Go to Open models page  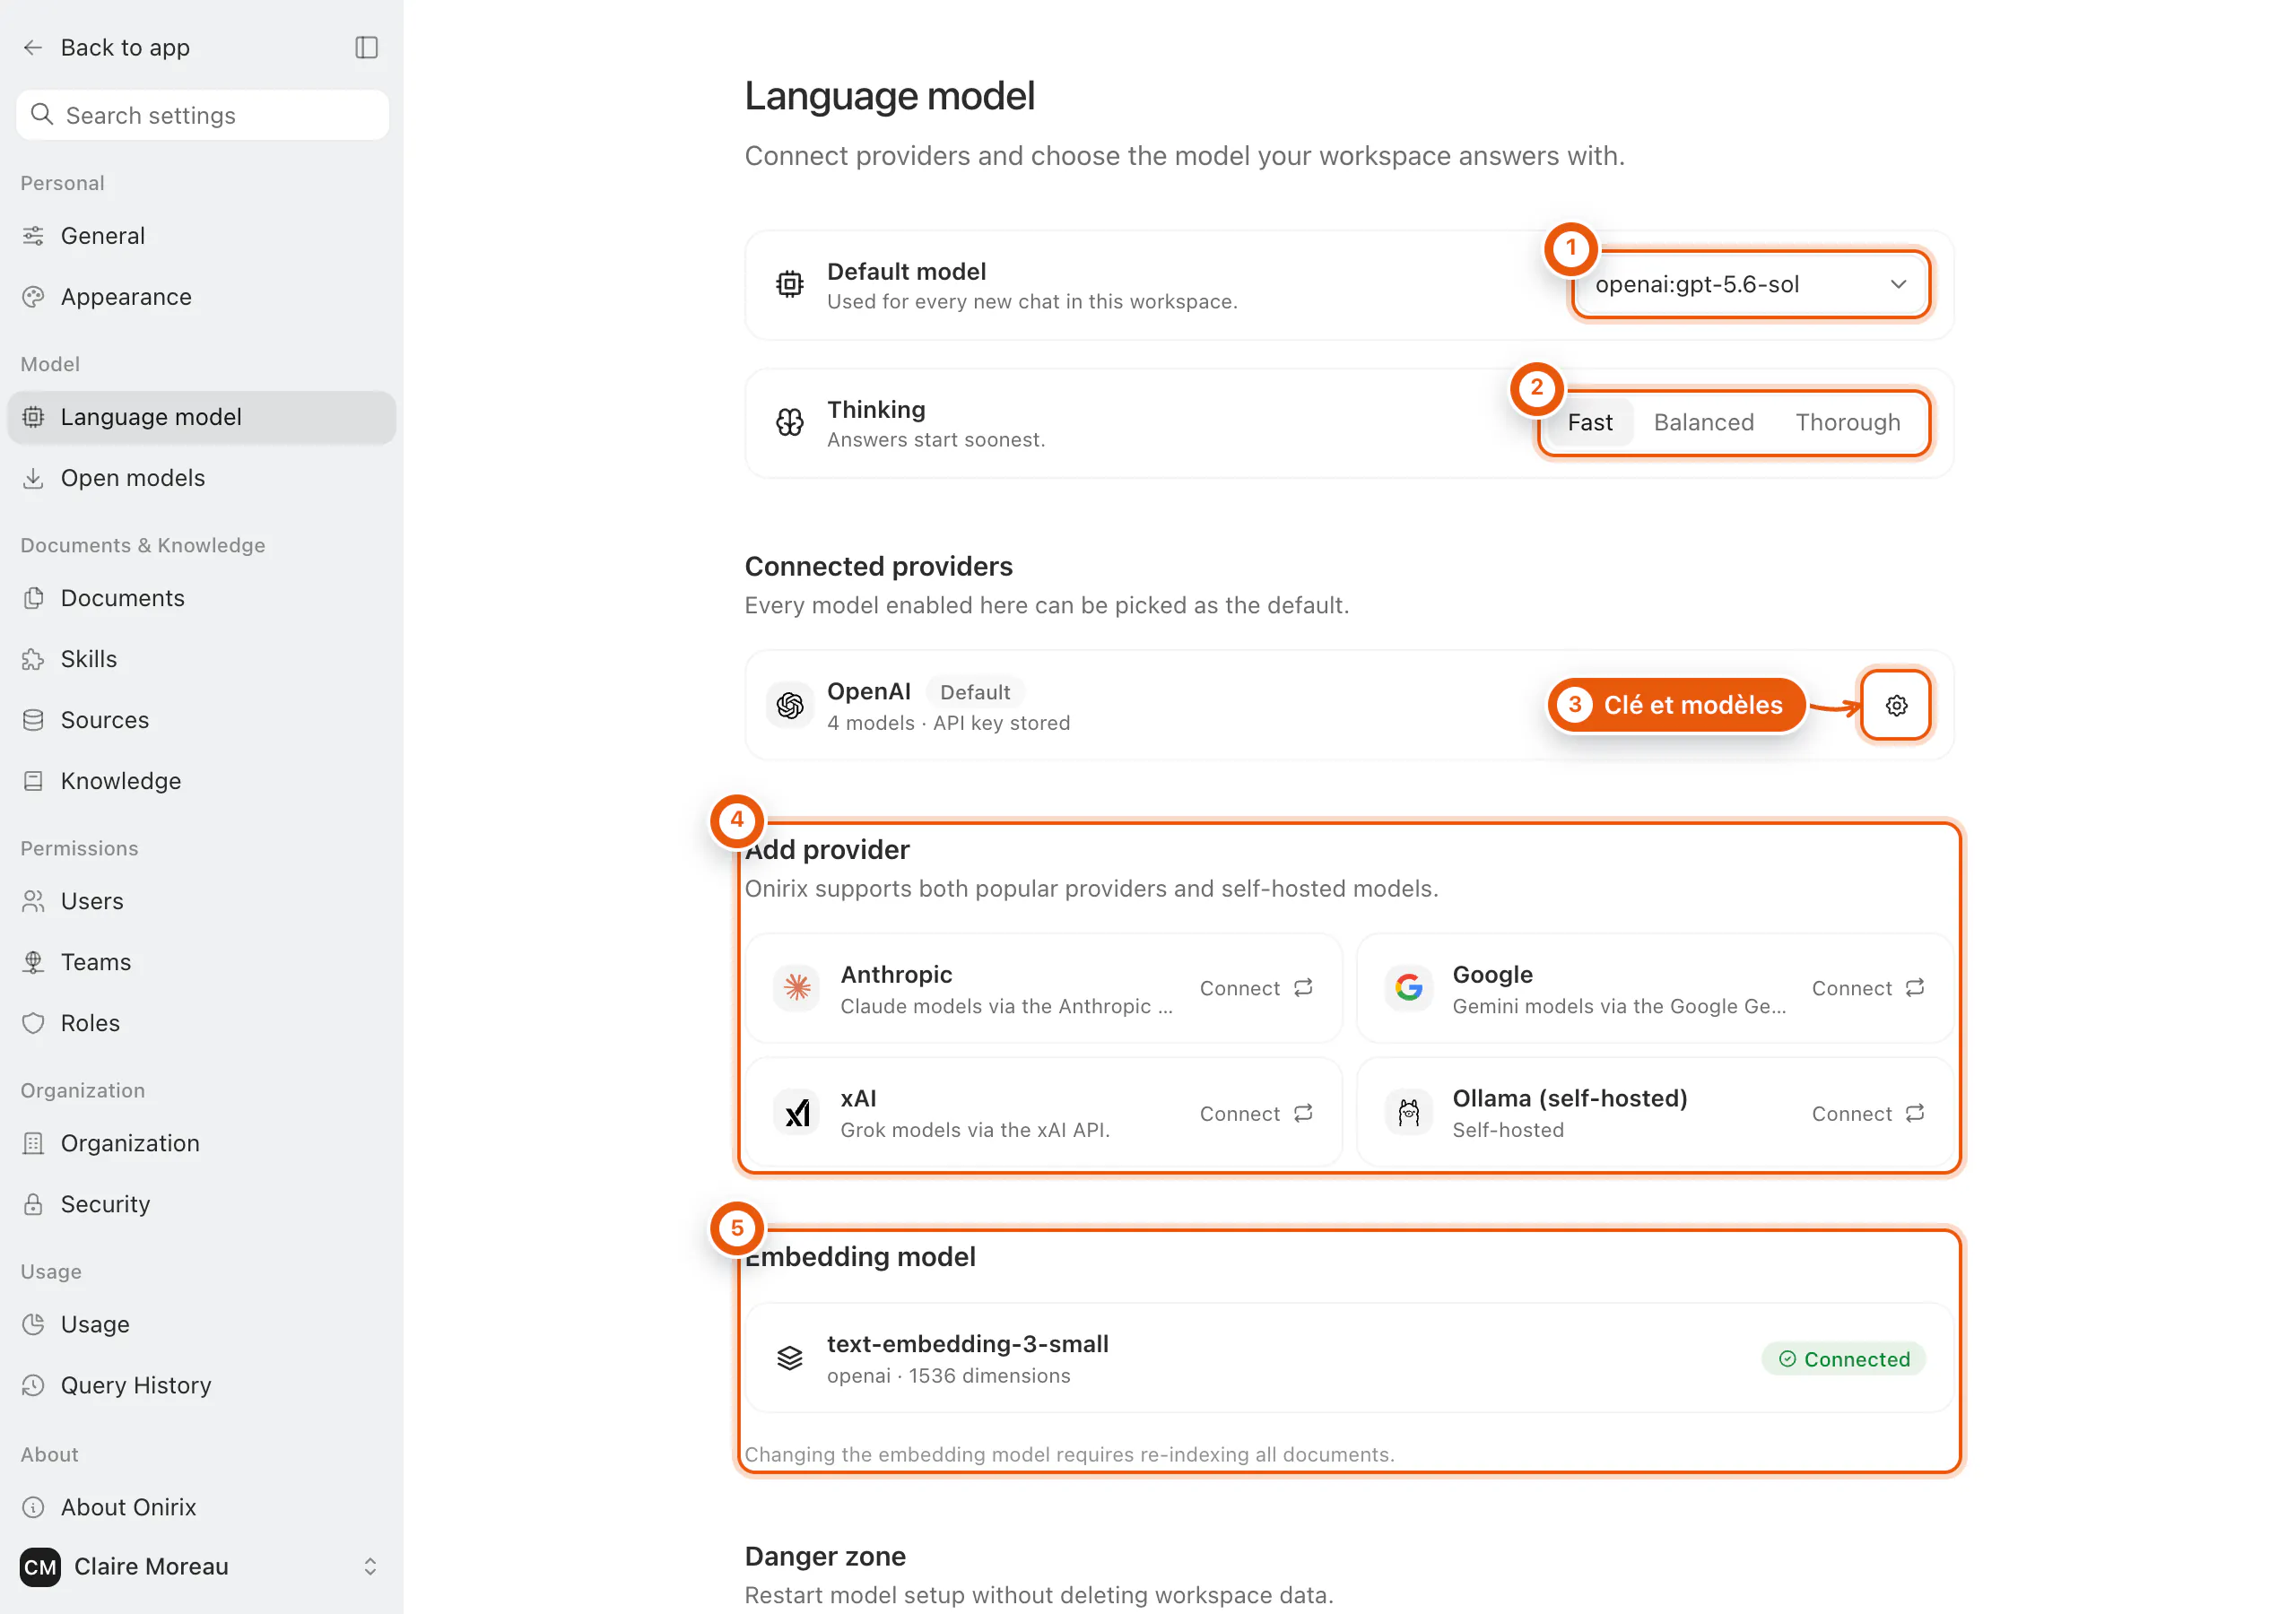click(x=202, y=478)
